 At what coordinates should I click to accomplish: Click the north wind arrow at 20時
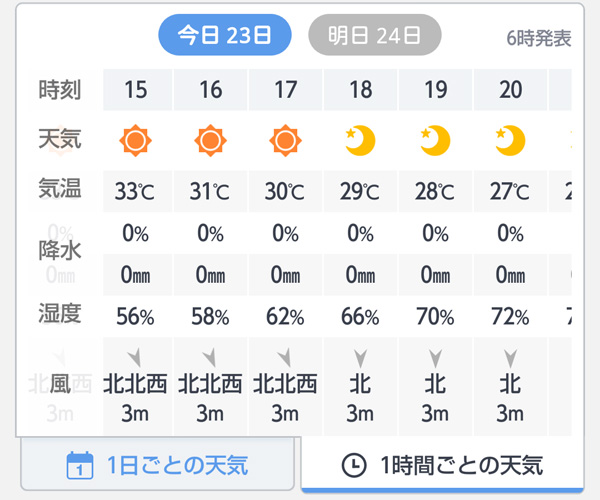[510, 357]
